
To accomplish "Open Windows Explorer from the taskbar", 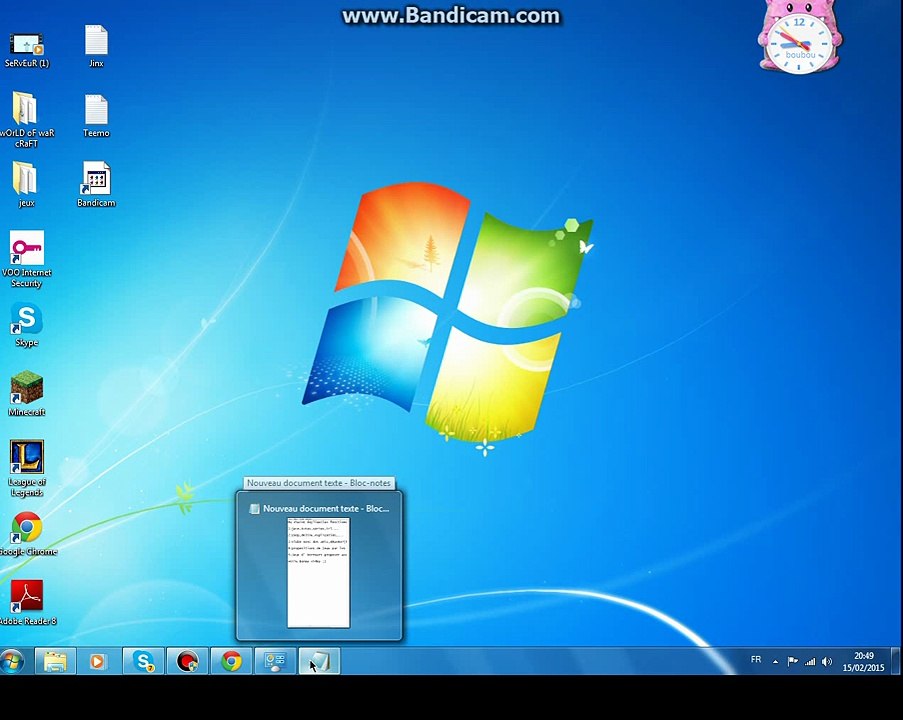I will (55, 661).
